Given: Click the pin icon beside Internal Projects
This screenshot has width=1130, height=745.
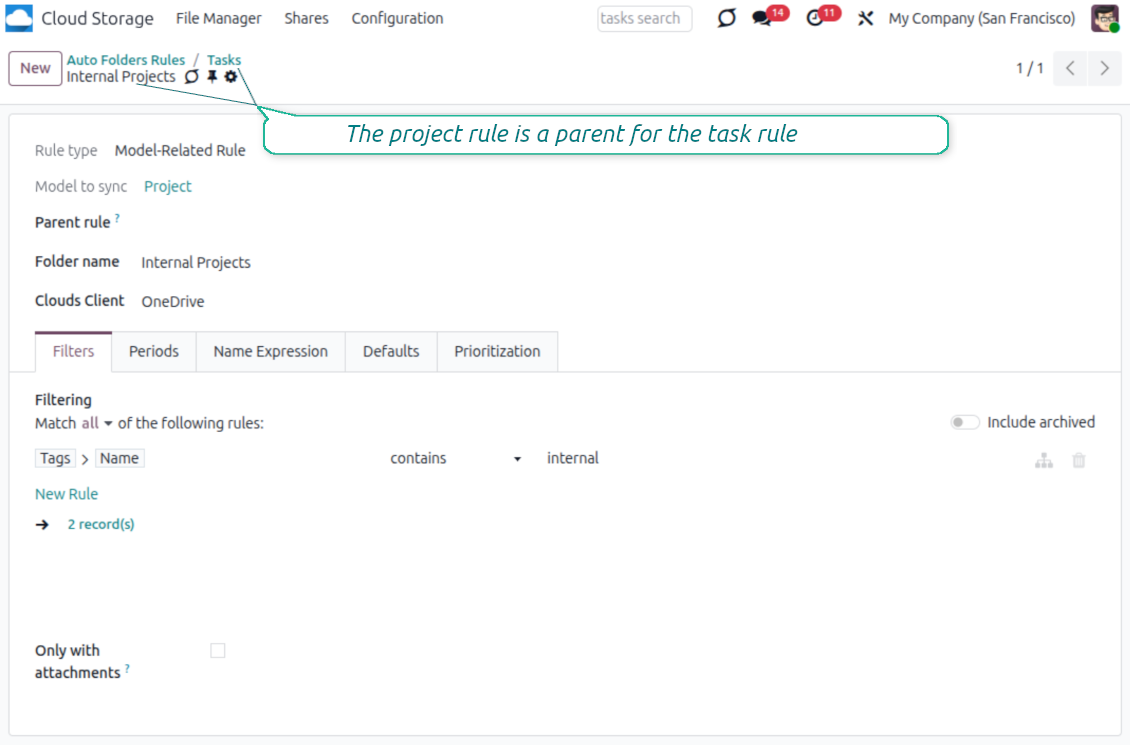Looking at the screenshot, I should pyautogui.click(x=212, y=77).
